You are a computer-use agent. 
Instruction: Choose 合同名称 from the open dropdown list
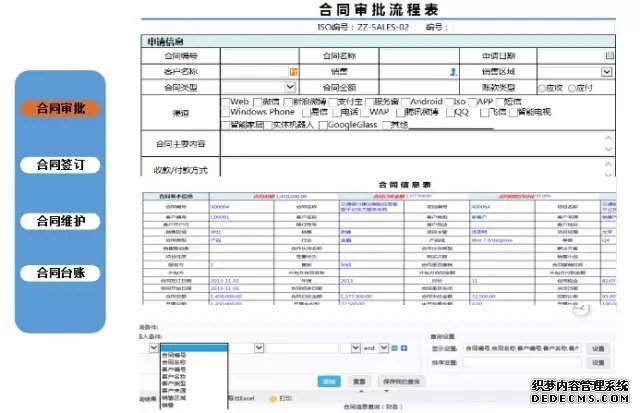point(174,362)
